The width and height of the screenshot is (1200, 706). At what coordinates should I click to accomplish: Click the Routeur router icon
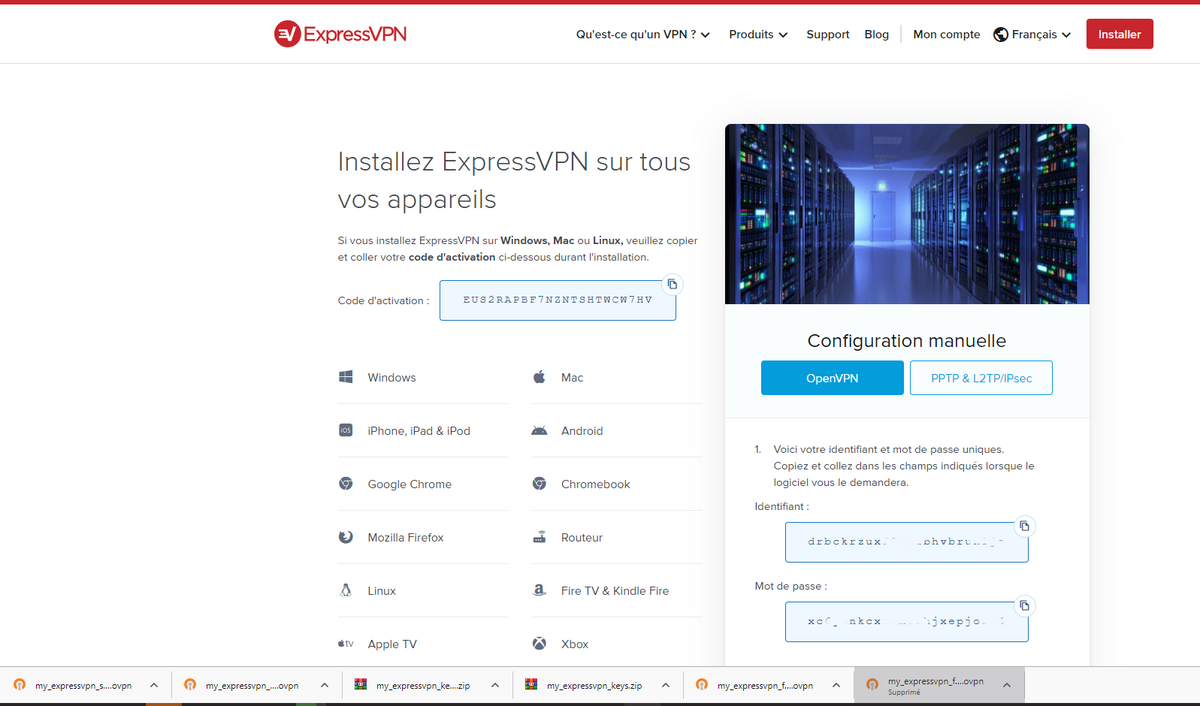539,537
